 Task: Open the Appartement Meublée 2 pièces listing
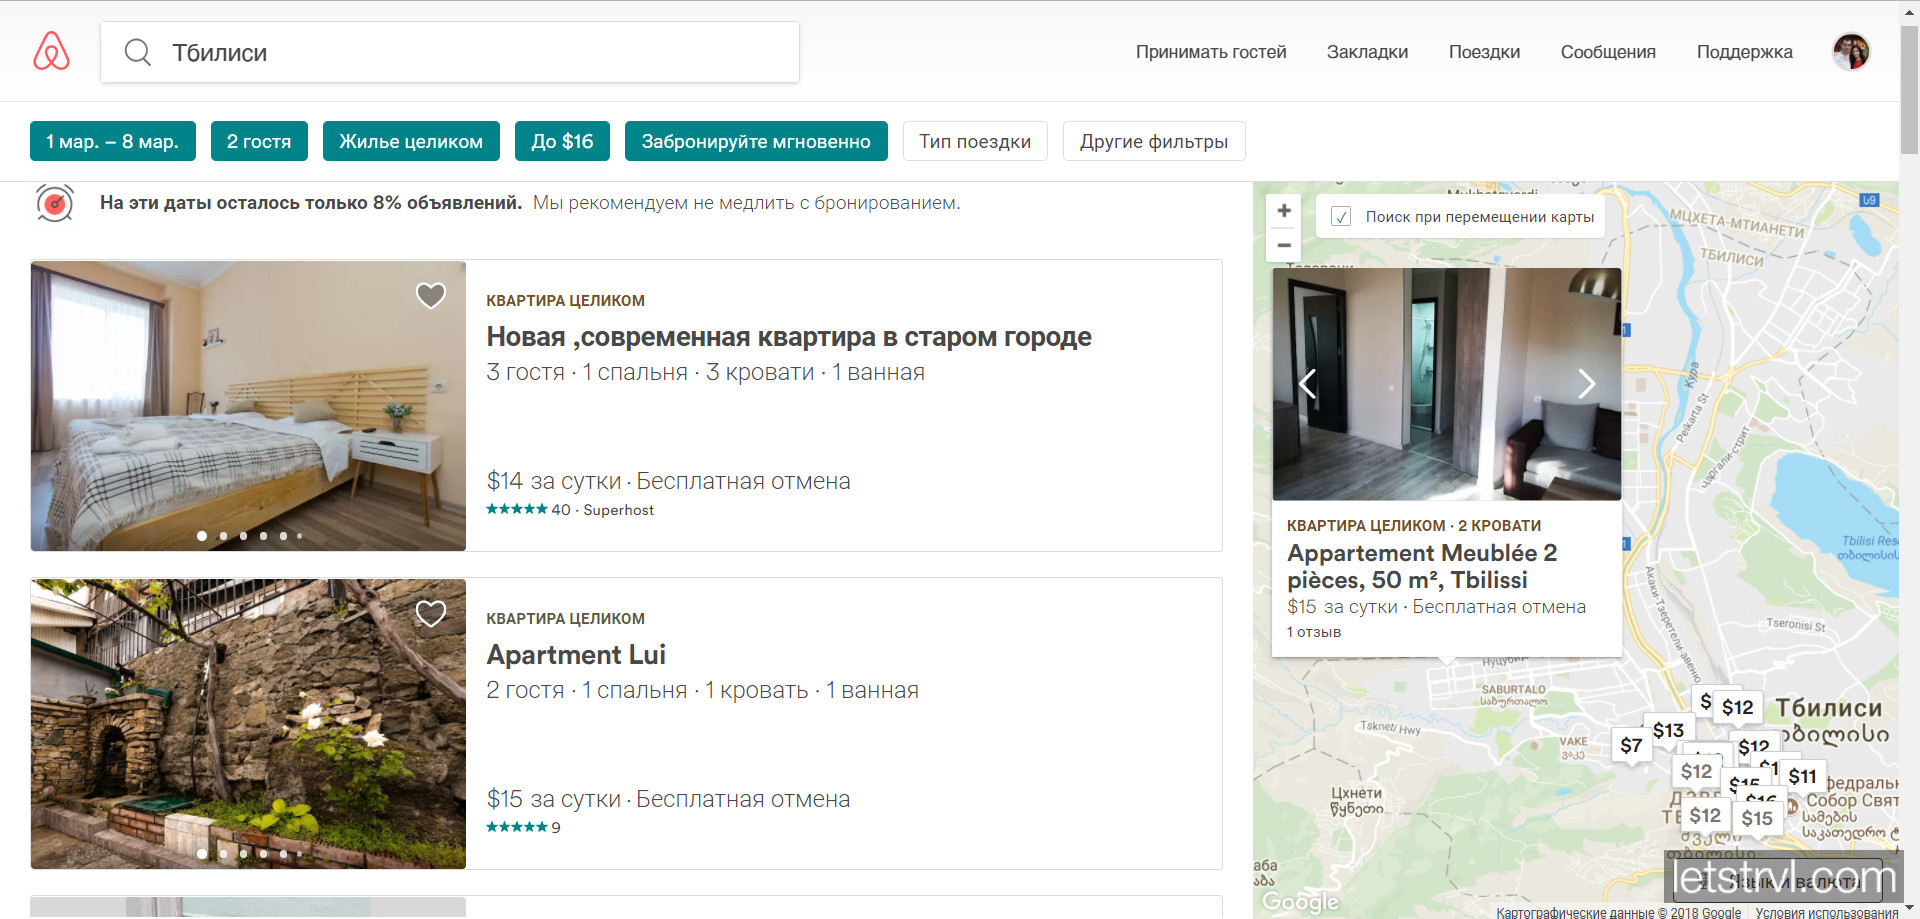pyautogui.click(x=1423, y=566)
